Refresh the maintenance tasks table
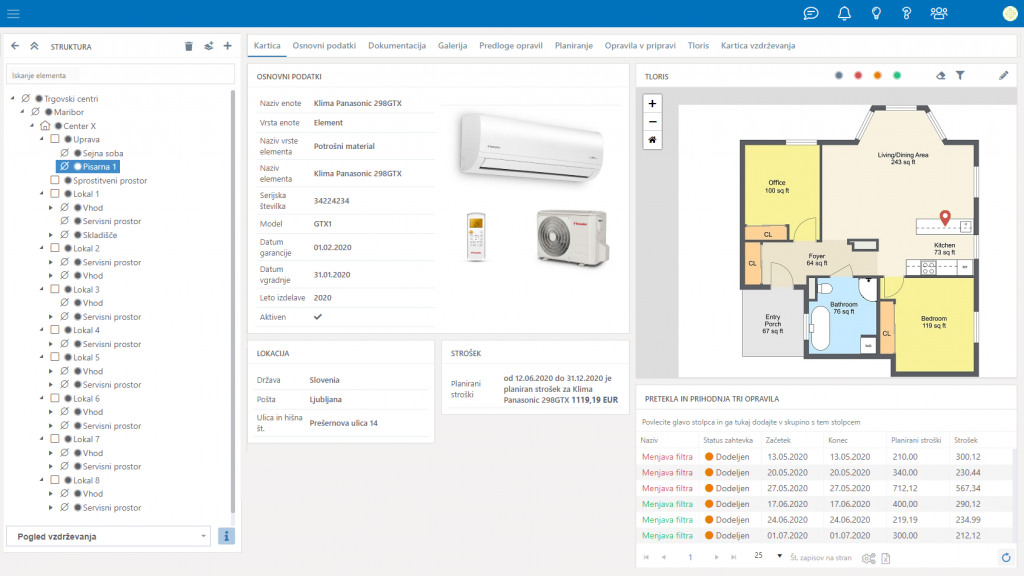1024x576 pixels. (1005, 557)
